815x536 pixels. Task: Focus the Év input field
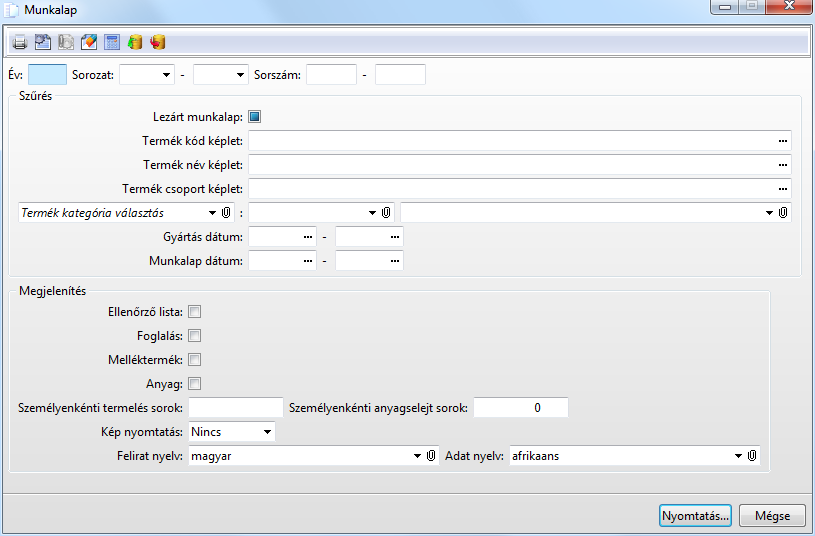[x=47, y=75]
